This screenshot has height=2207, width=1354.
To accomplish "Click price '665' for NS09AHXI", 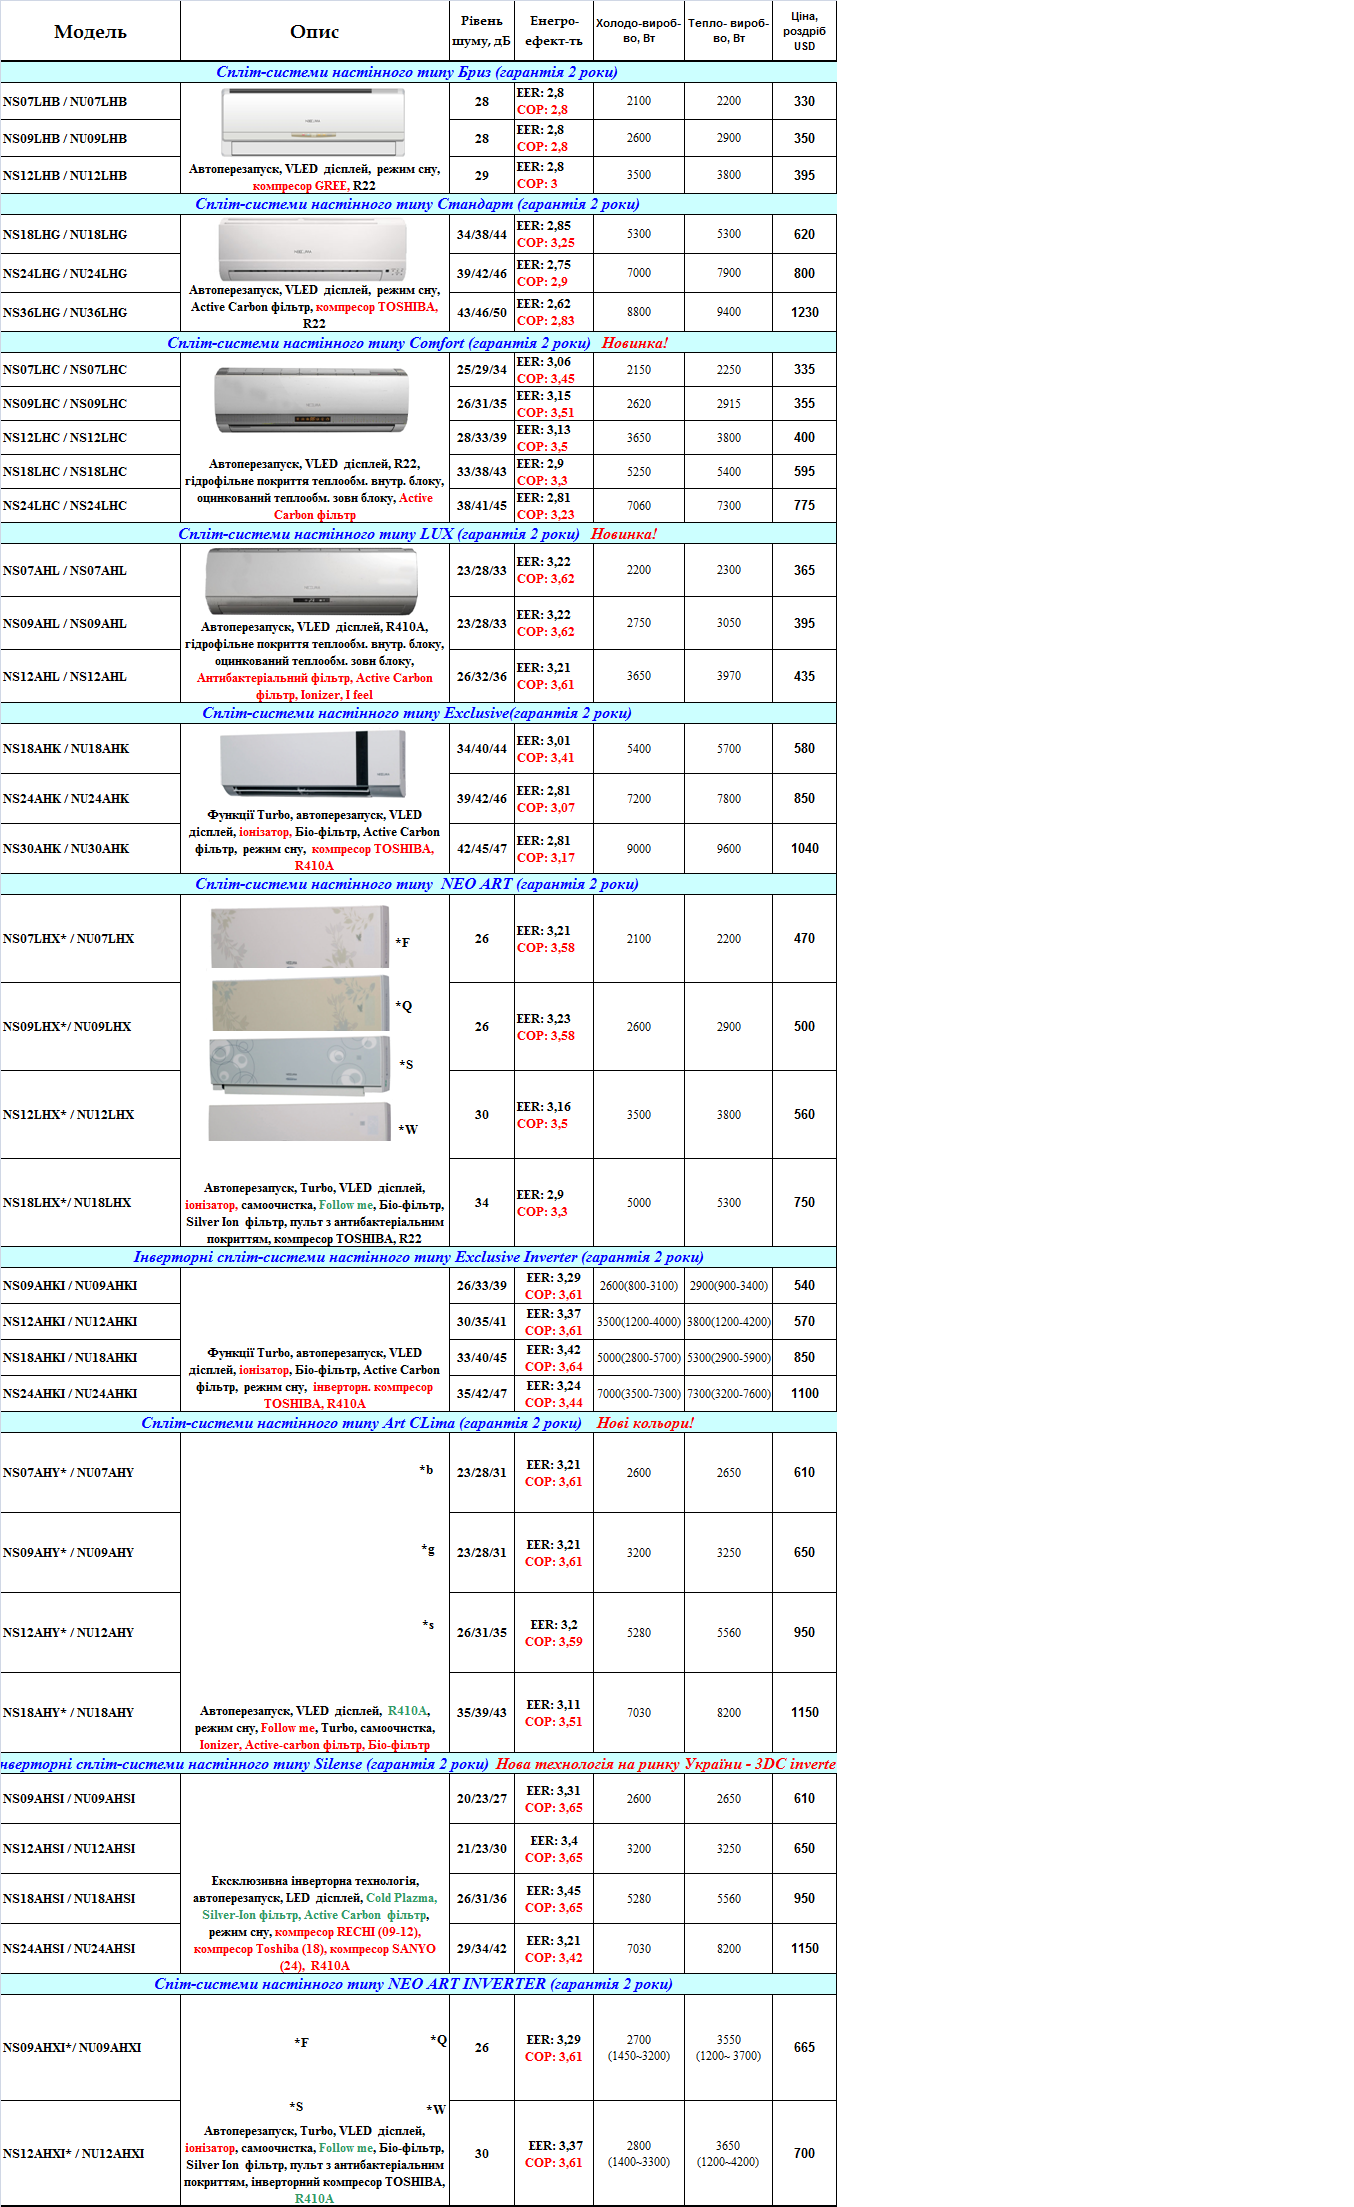I will 804,2047.
